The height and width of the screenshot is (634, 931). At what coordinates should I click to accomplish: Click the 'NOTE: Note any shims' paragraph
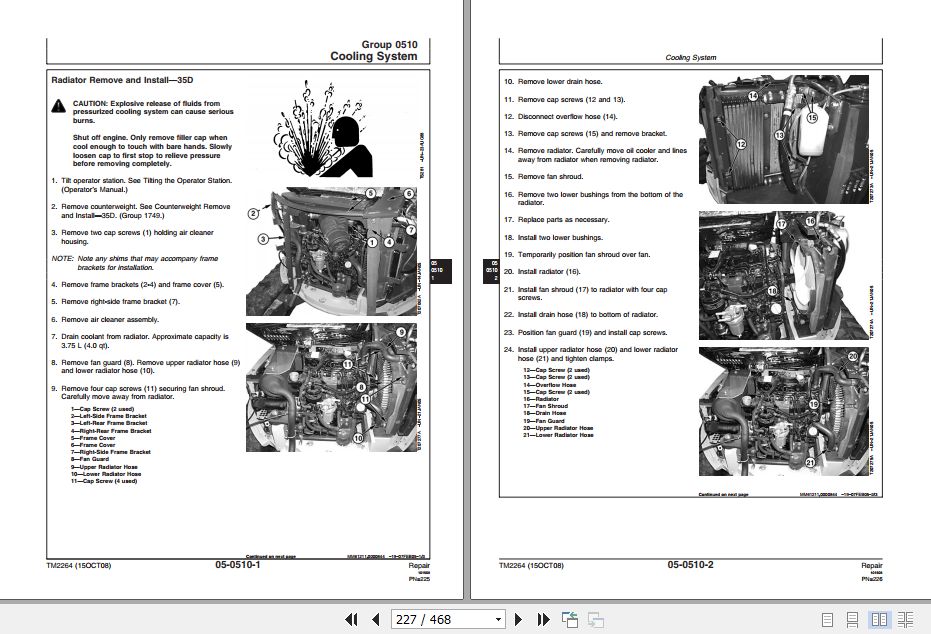point(135,263)
